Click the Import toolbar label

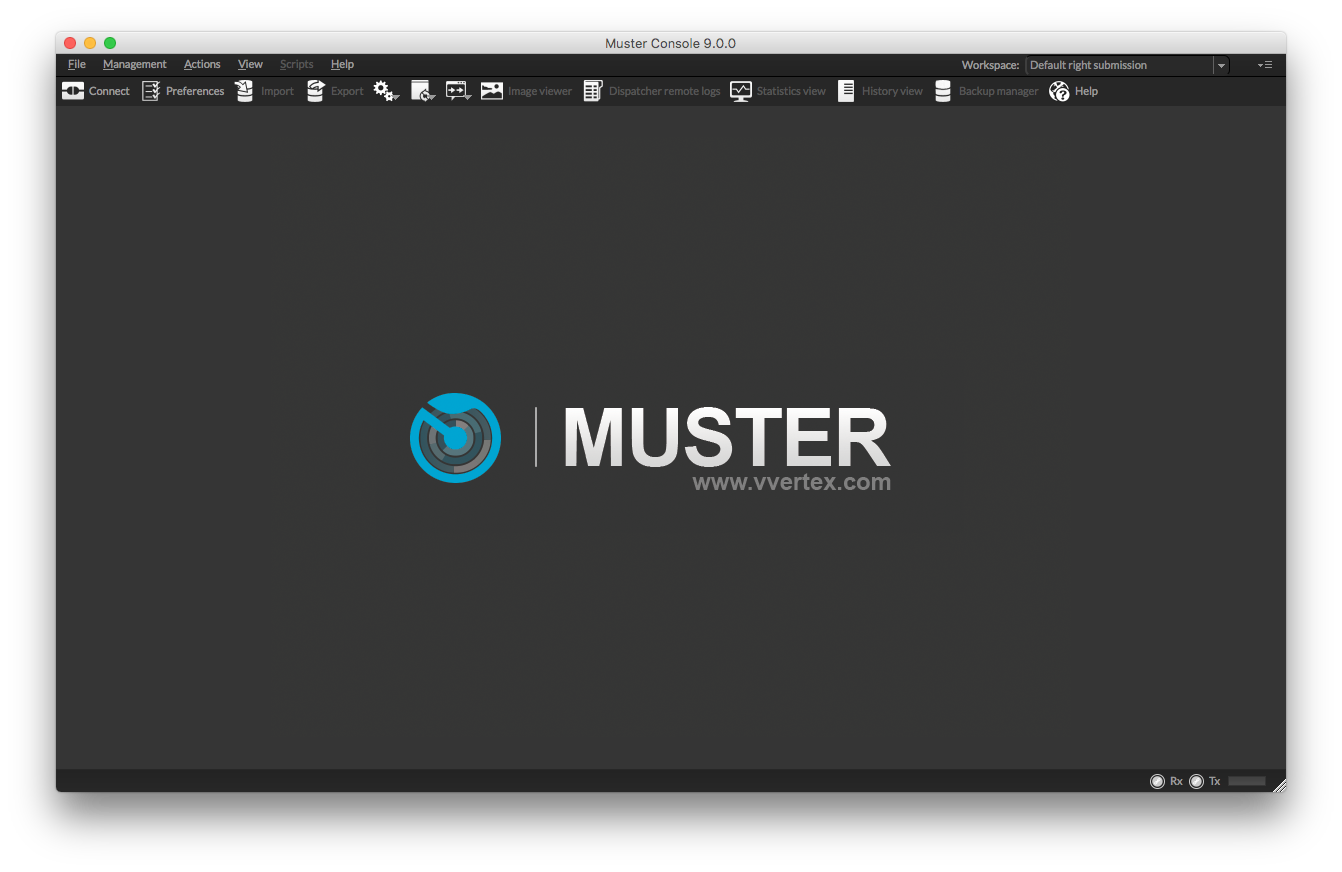click(x=277, y=91)
